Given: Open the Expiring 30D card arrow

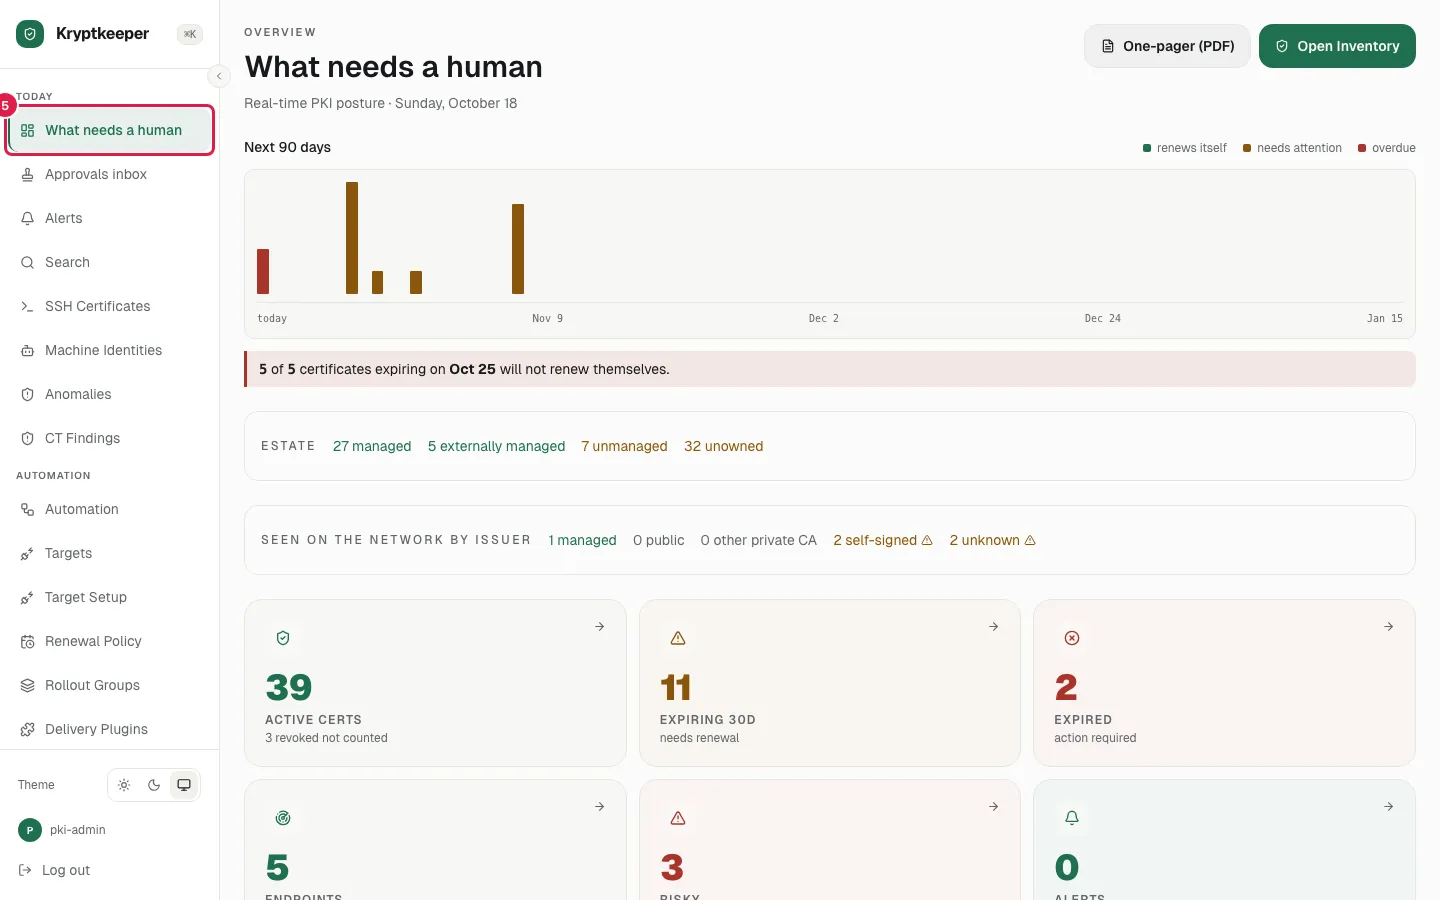Looking at the screenshot, I should [x=994, y=627].
